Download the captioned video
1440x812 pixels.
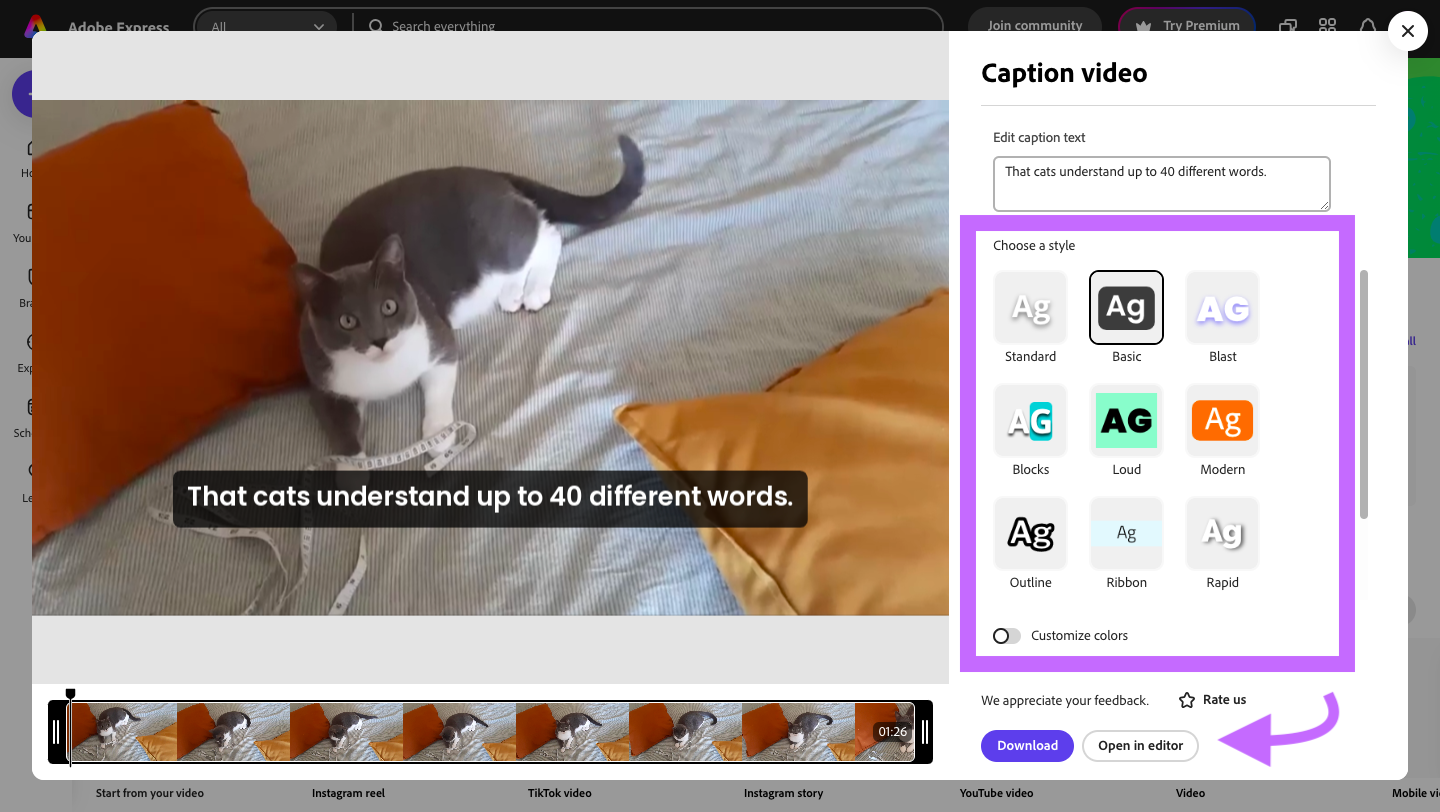point(1027,745)
